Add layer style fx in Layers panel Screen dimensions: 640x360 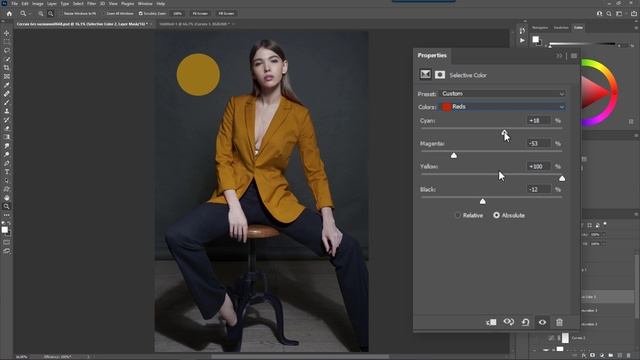click(584, 356)
